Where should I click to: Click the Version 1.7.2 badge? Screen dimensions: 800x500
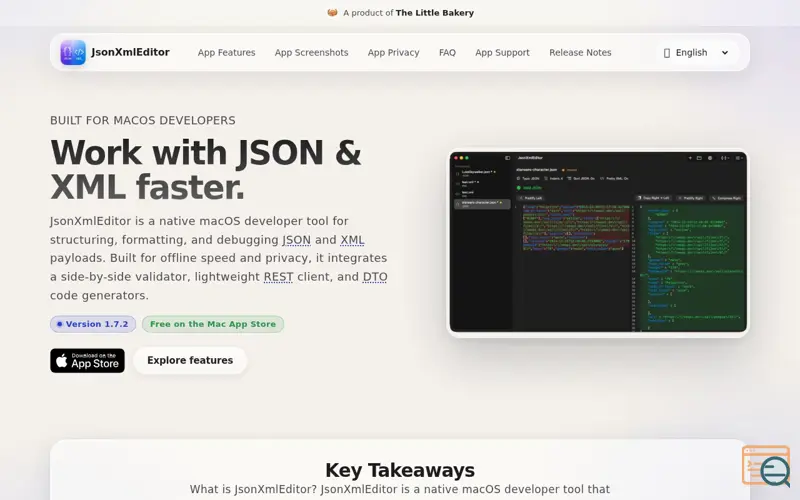click(x=93, y=324)
